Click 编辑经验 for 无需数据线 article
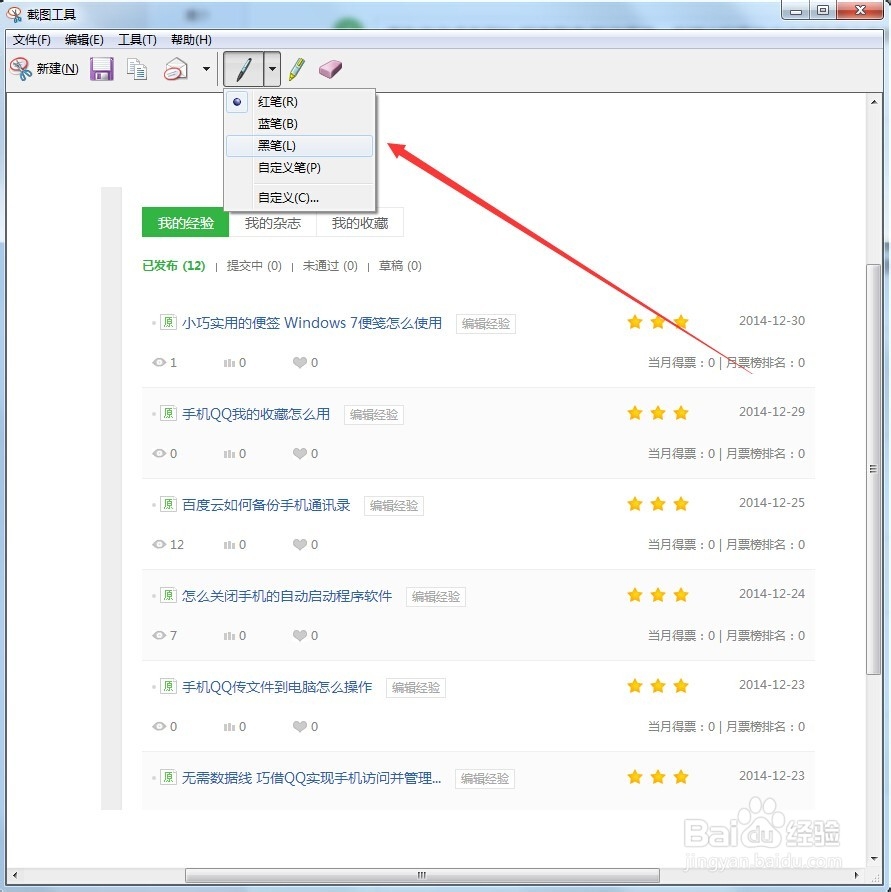Viewport: 891px width, 892px height. pyautogui.click(x=485, y=779)
